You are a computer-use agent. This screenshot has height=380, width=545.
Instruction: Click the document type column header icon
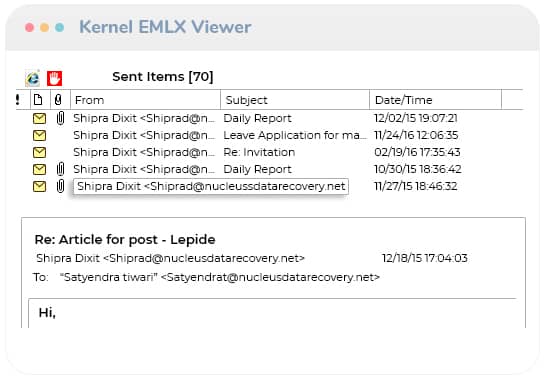(x=38, y=100)
